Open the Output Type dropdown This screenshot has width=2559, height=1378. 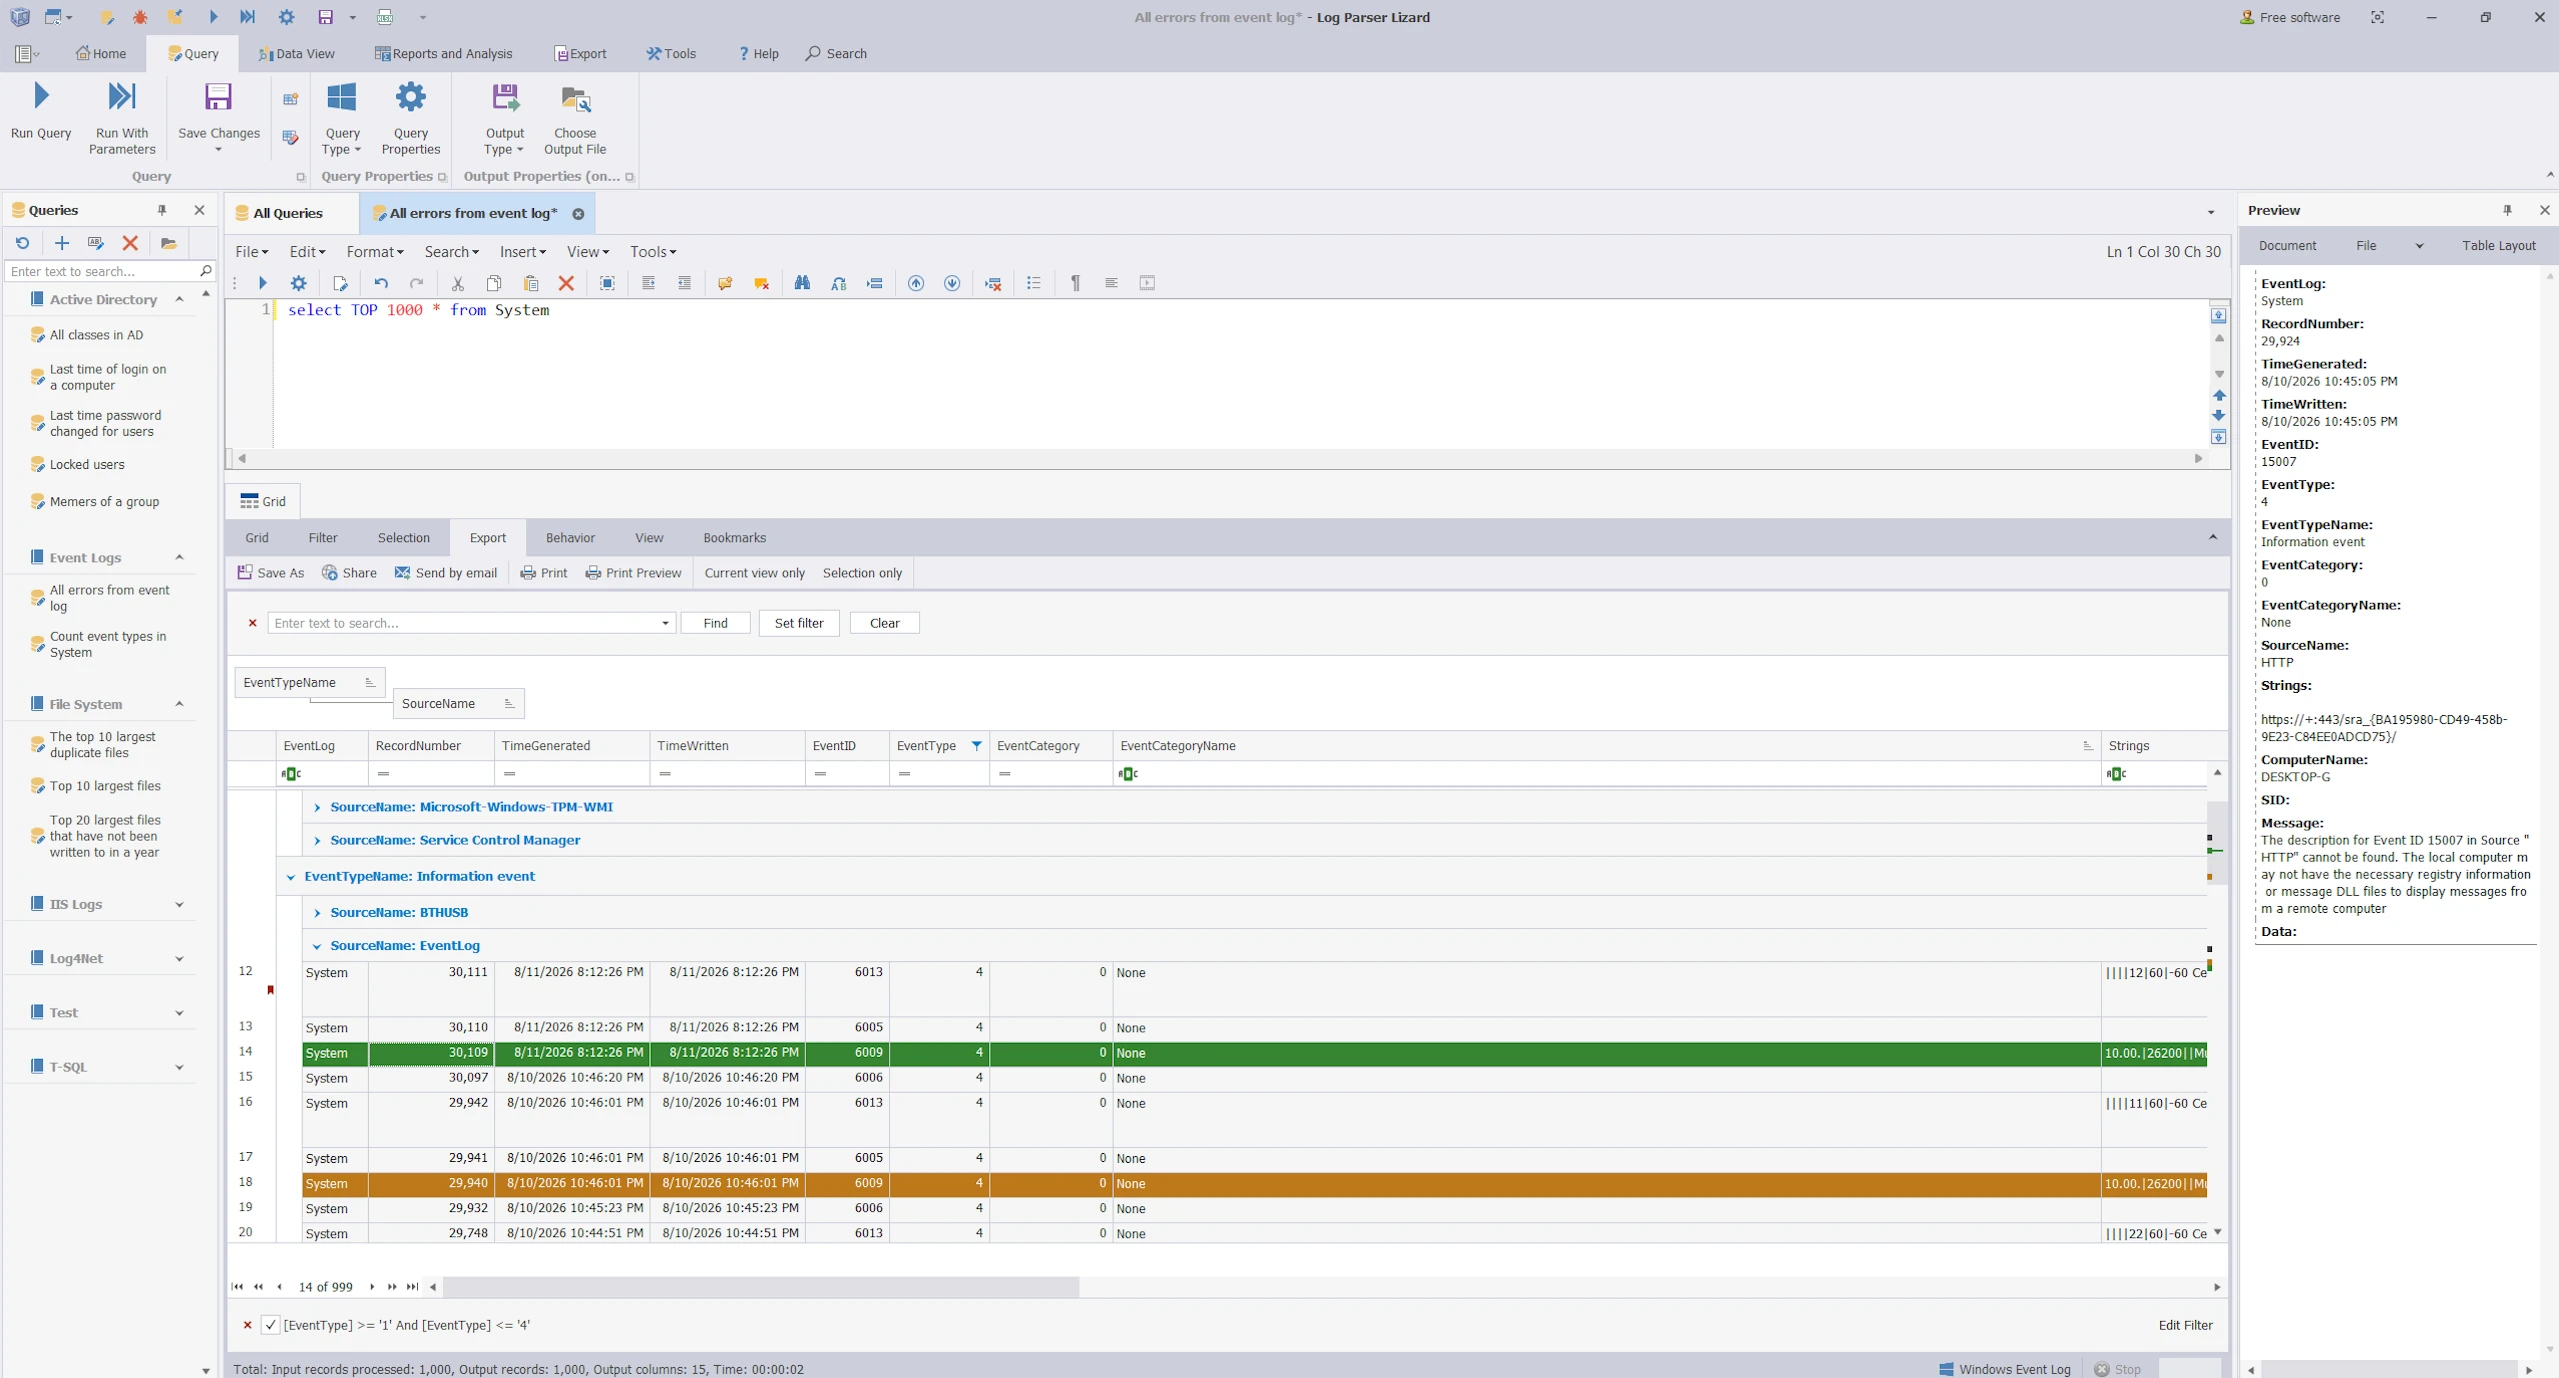(x=504, y=119)
